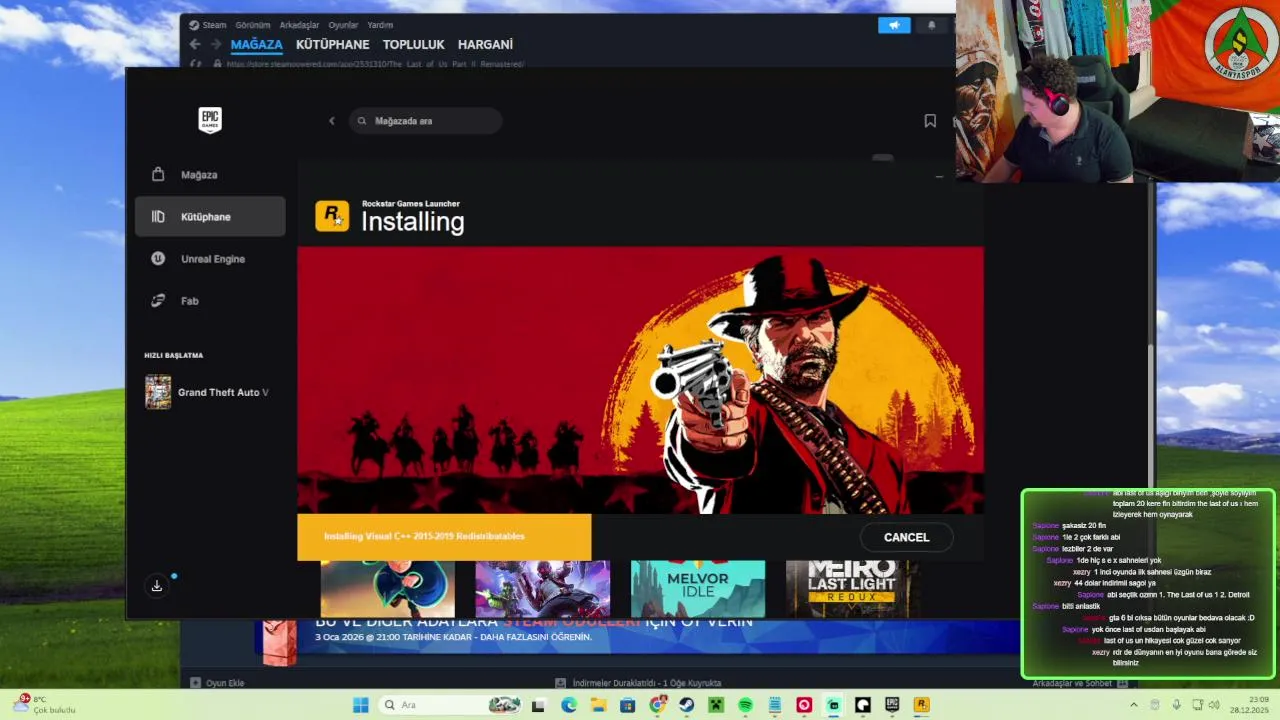Open Kütüphane in the Epic sidebar
Image resolution: width=1280 pixels, height=720 pixels.
pyautogui.click(x=210, y=217)
